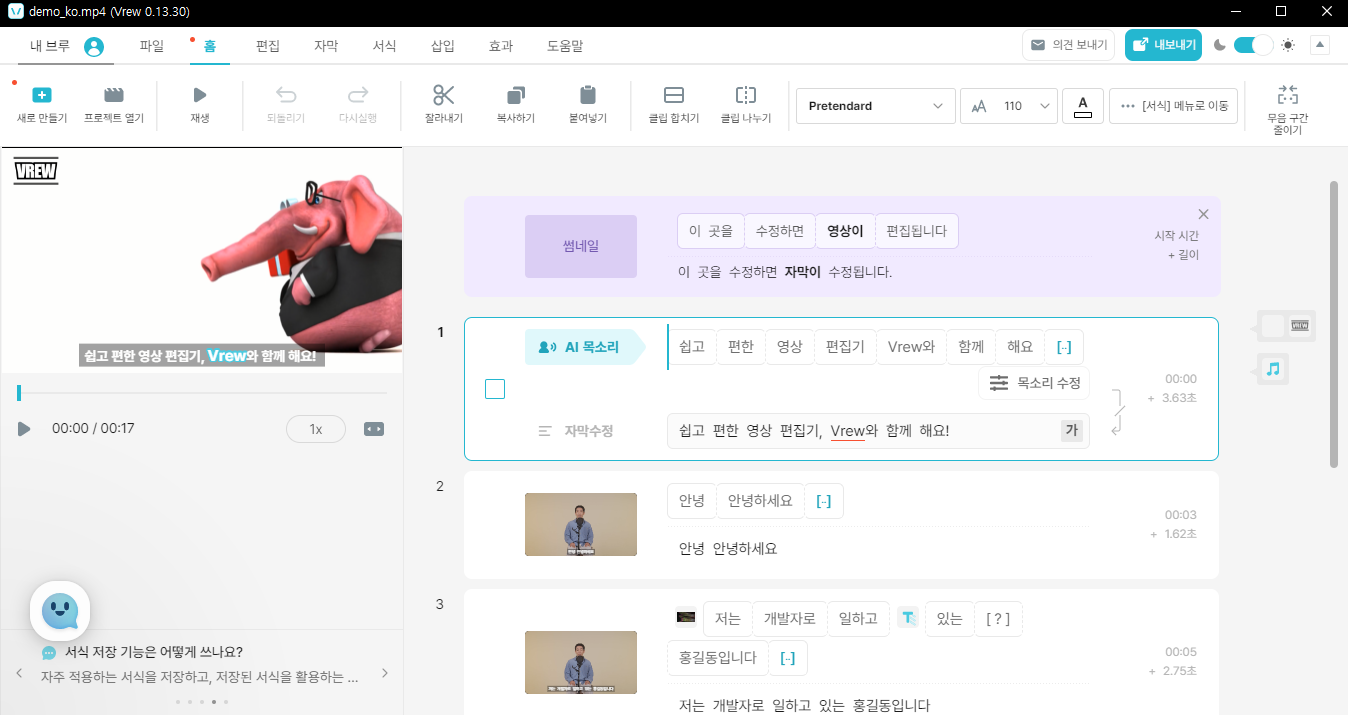Click the 복사하기 copy icon

[516, 95]
